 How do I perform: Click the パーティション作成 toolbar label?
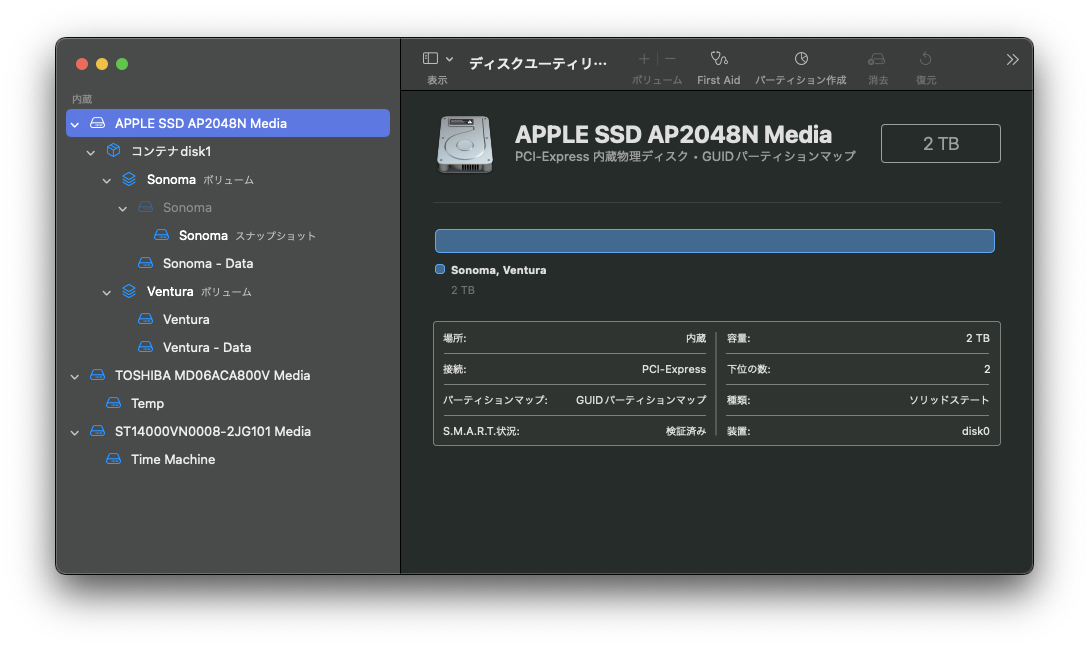click(801, 81)
